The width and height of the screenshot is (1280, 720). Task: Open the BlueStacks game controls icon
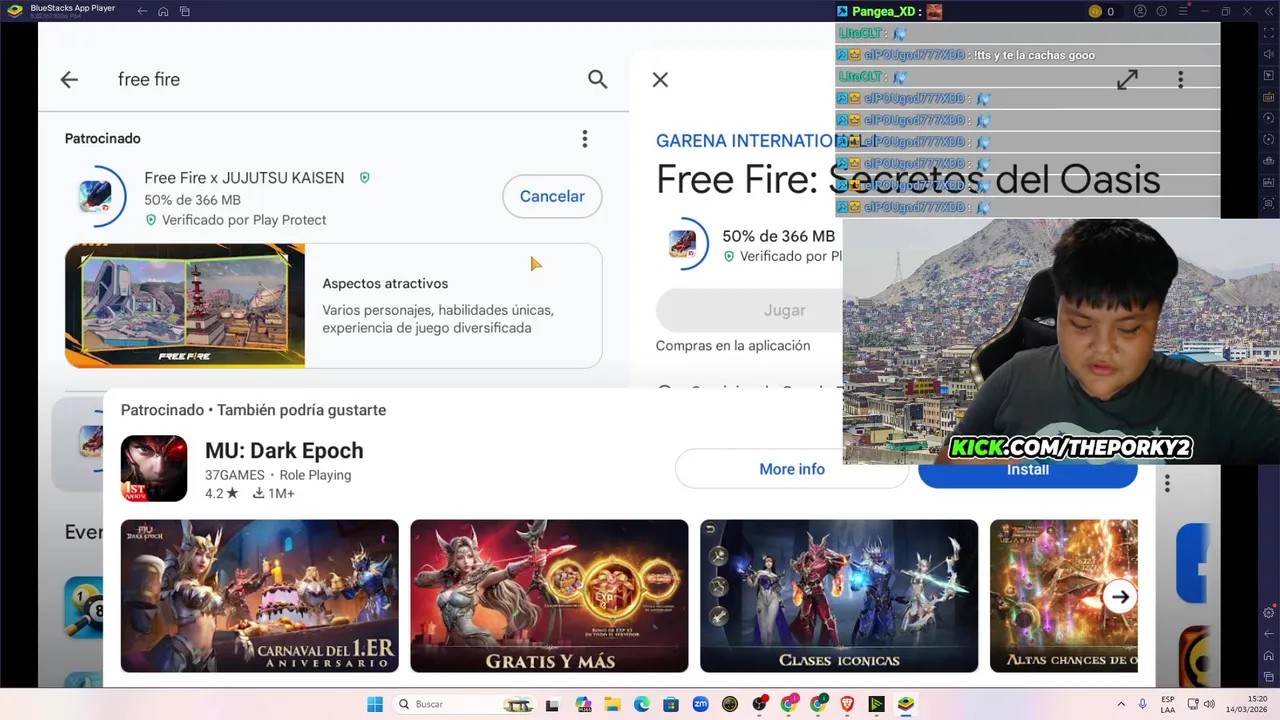(1269, 97)
